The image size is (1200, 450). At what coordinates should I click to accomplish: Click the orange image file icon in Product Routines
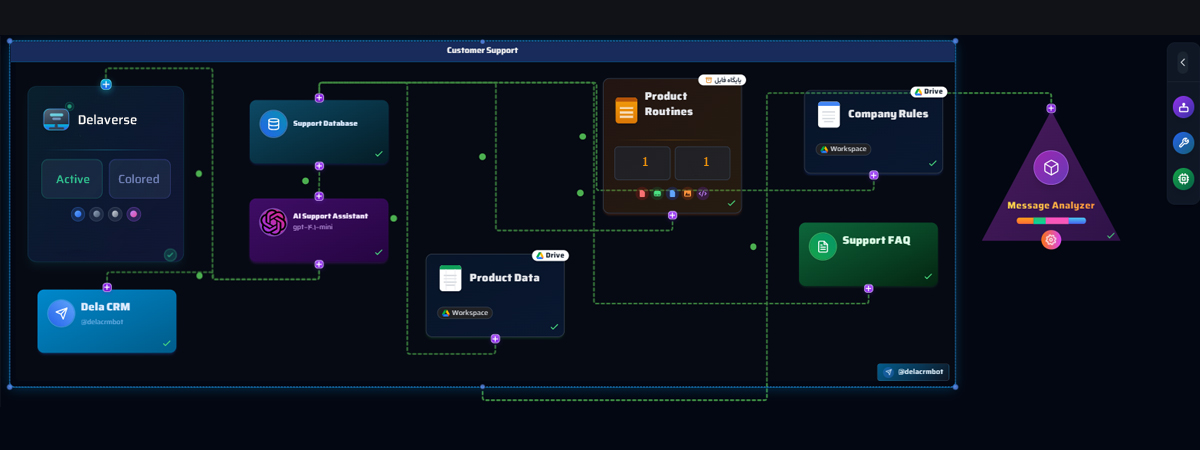tap(687, 193)
